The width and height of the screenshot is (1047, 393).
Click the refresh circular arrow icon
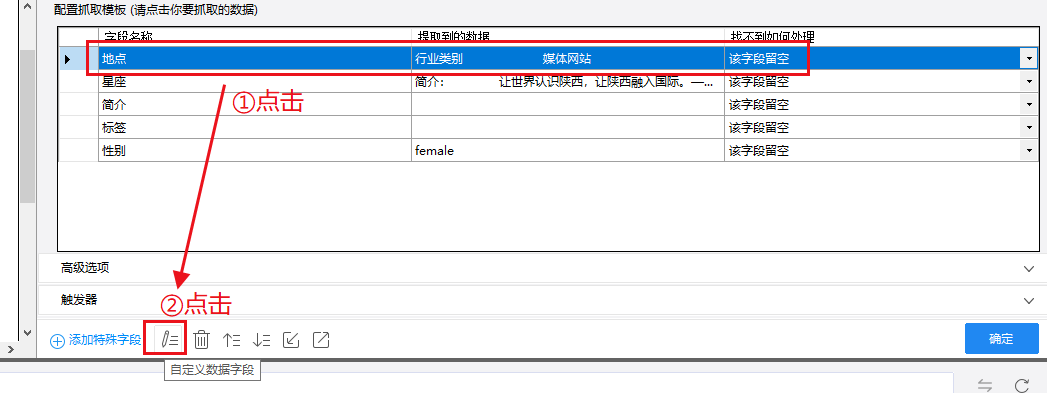(x=1021, y=385)
